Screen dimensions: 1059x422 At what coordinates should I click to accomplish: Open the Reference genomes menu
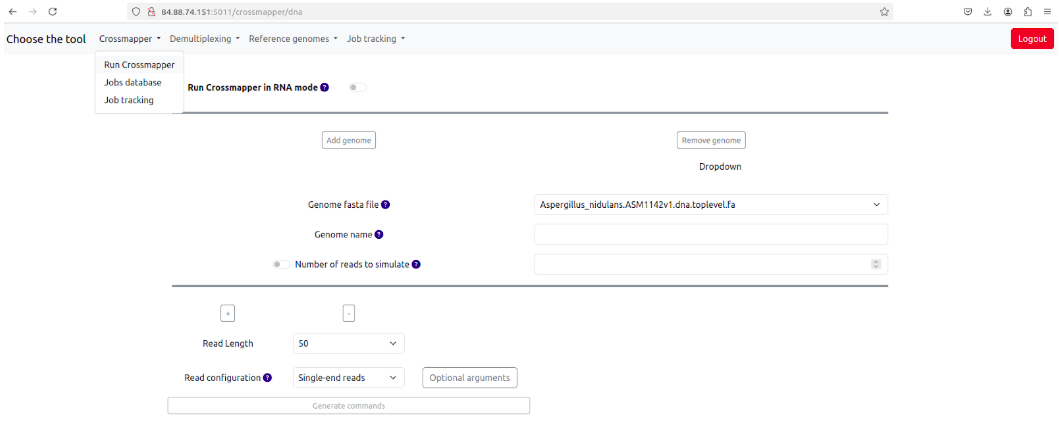click(293, 39)
